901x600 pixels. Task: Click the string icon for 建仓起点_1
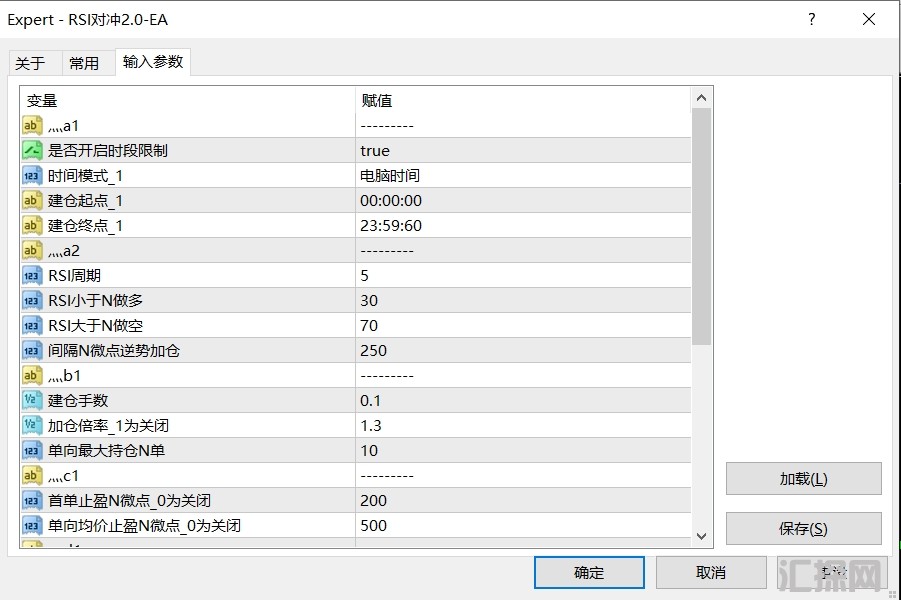32,201
